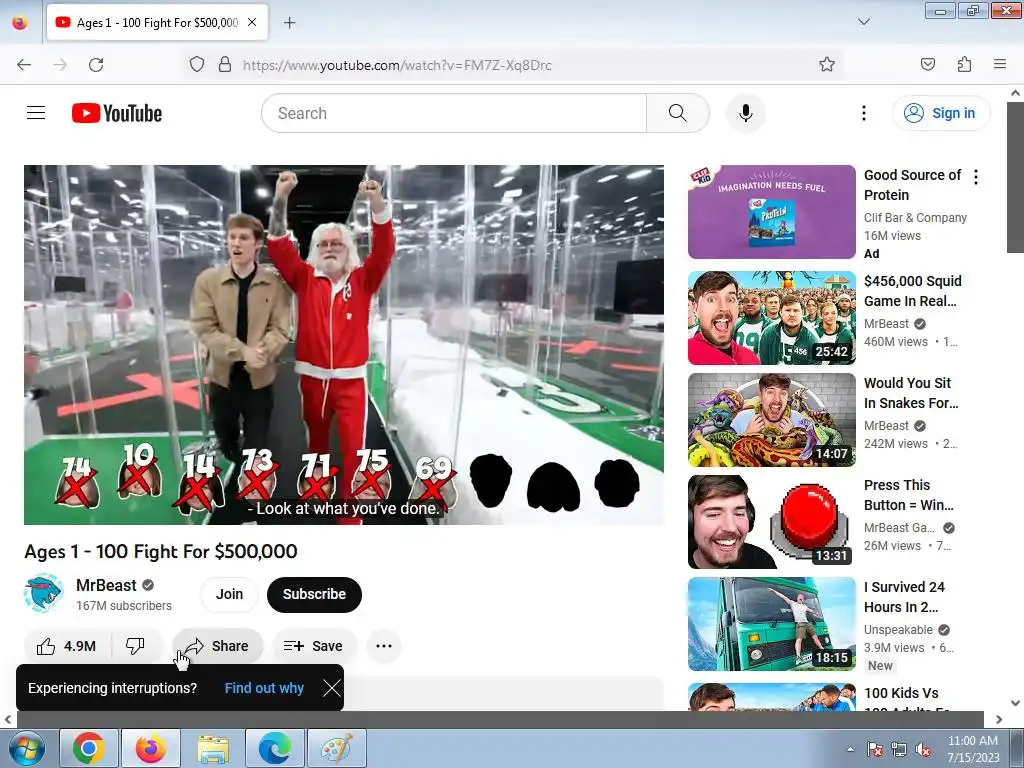
Task: Open the Windows Start menu
Action: pyautogui.click(x=26, y=748)
